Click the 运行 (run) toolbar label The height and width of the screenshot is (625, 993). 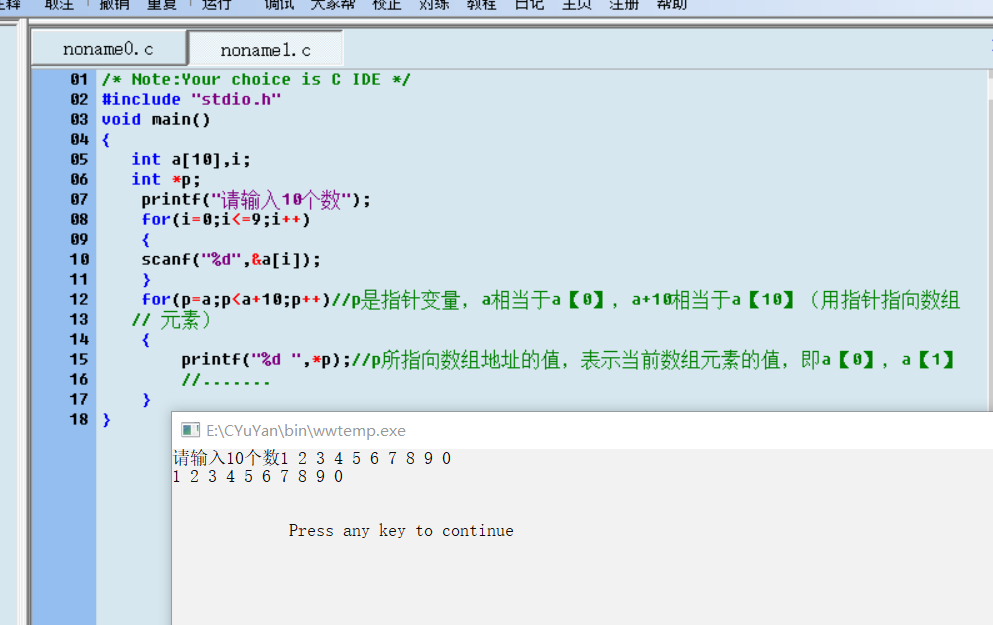click(x=216, y=4)
